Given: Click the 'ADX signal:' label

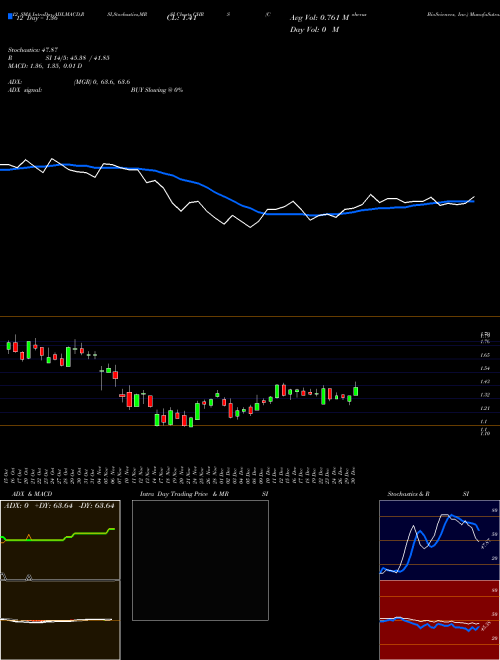Looking at the screenshot, I should 25,90.
